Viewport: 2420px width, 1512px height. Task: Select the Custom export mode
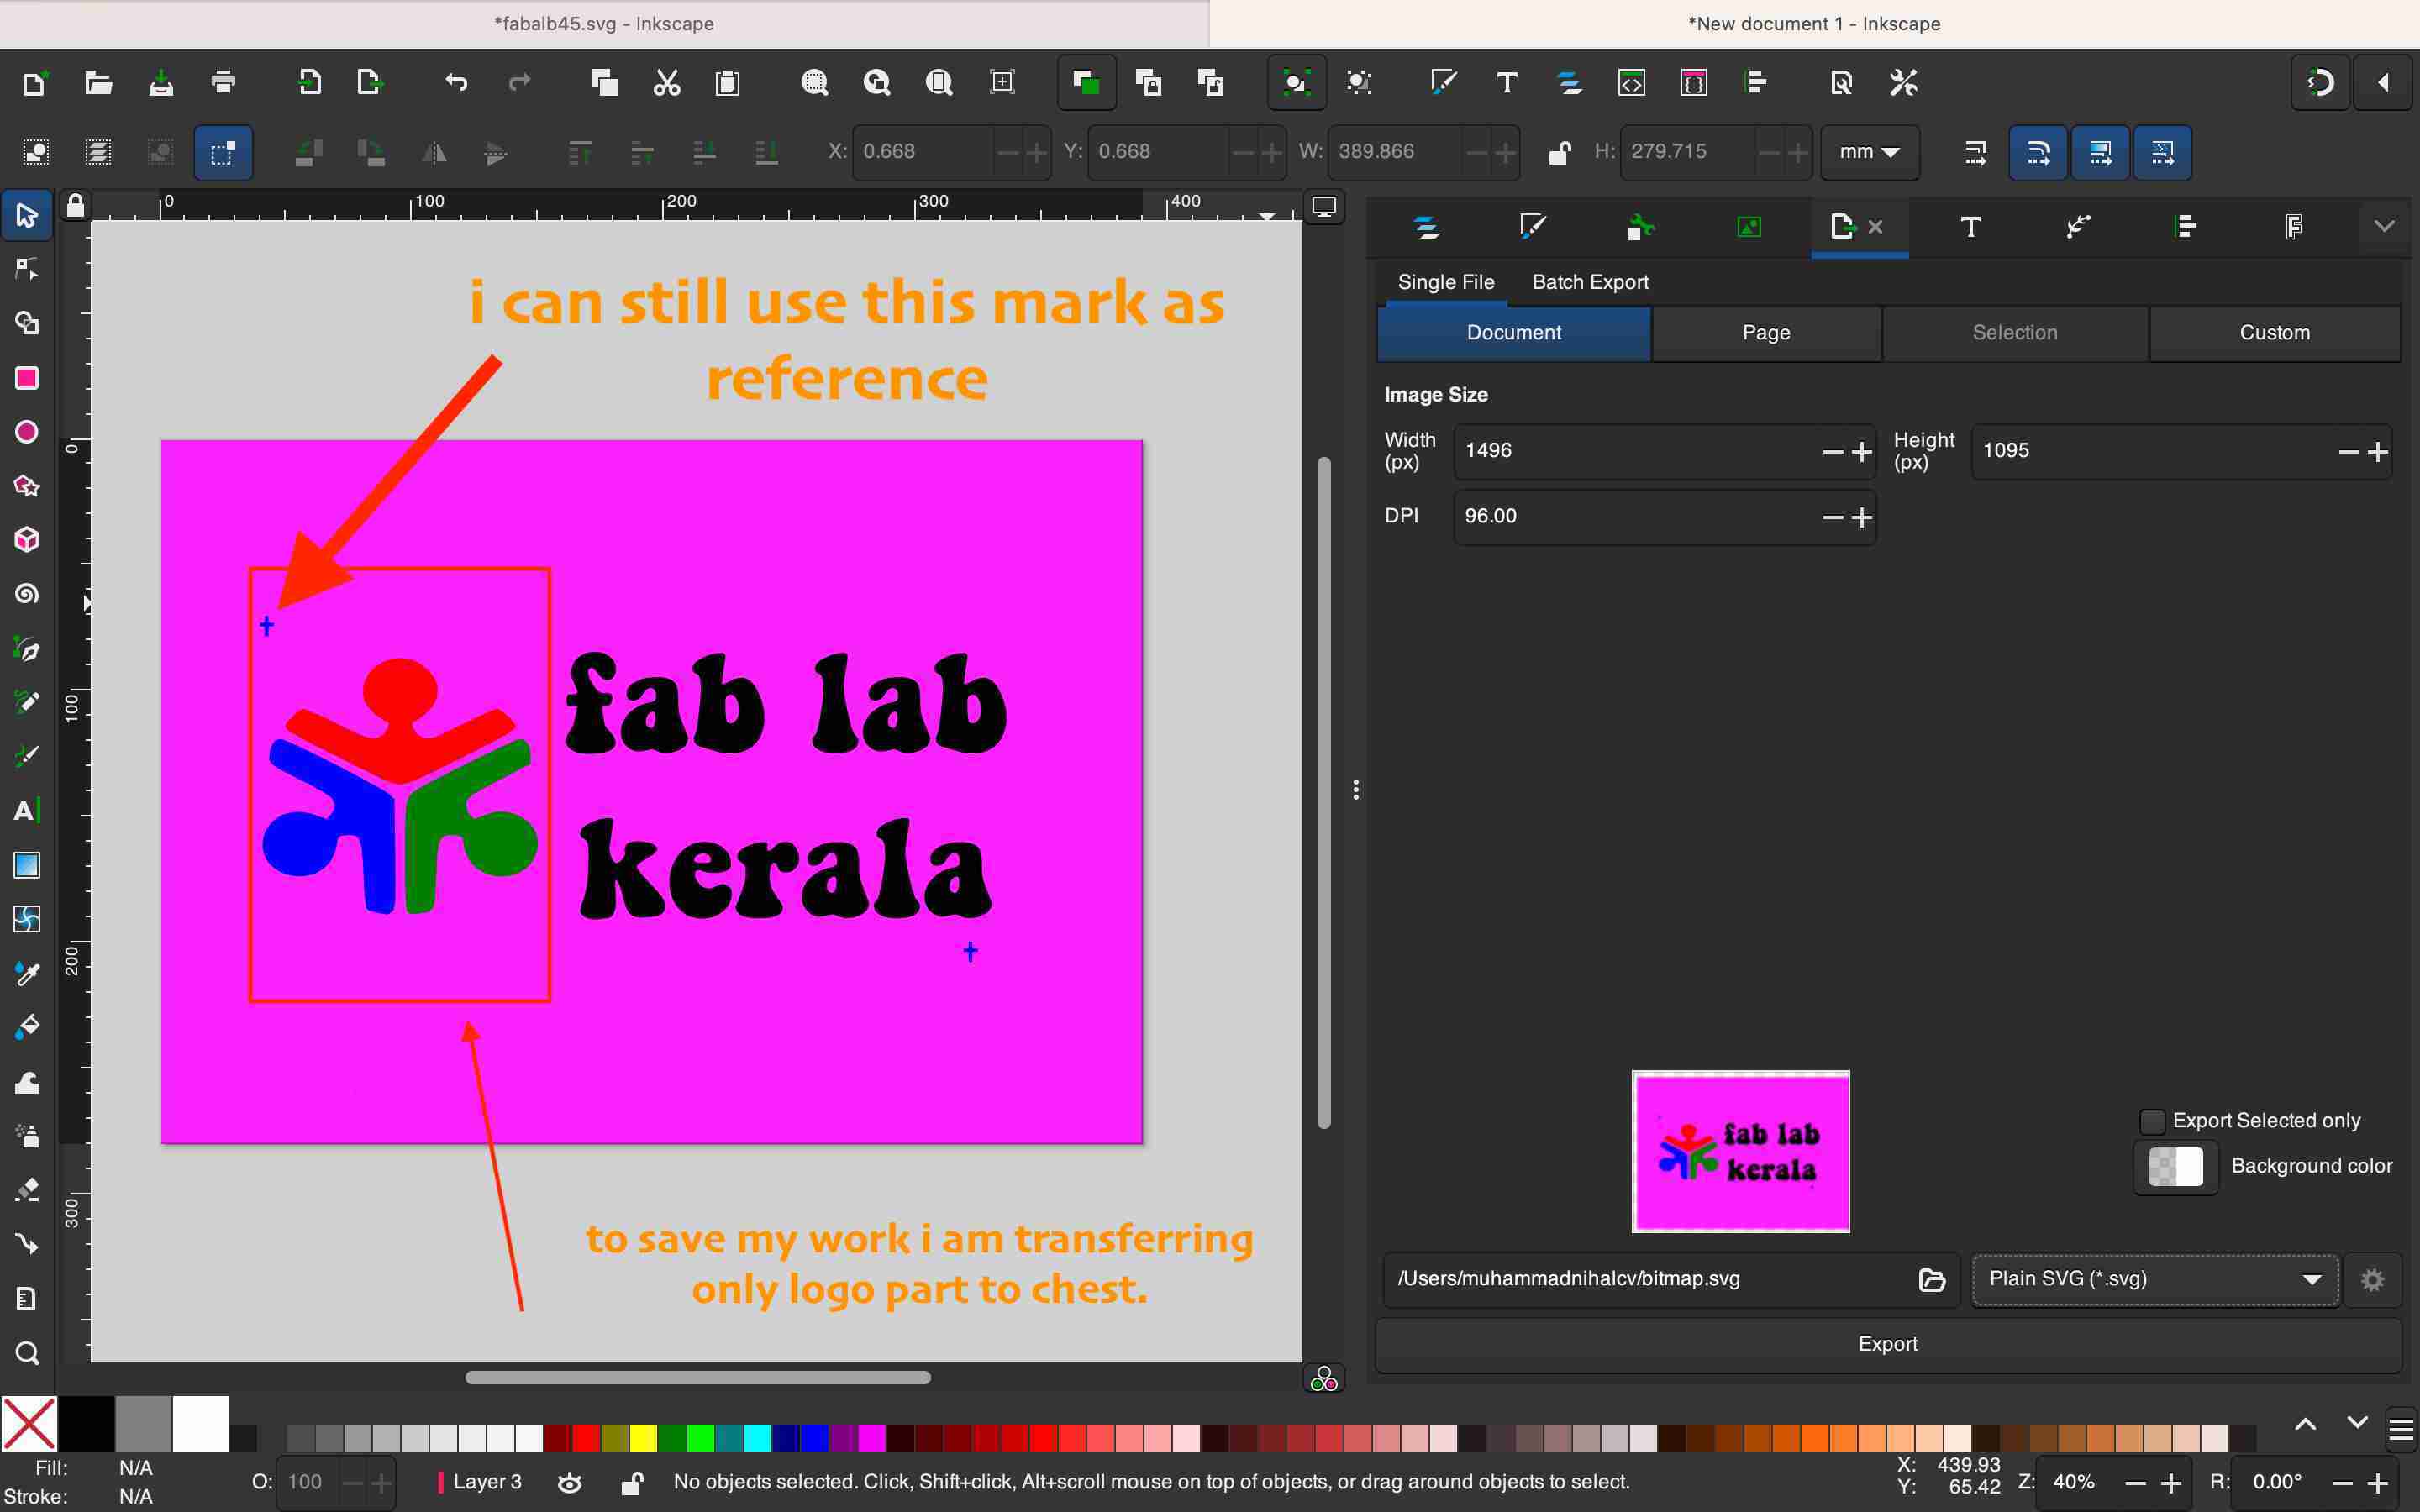[x=2274, y=333]
